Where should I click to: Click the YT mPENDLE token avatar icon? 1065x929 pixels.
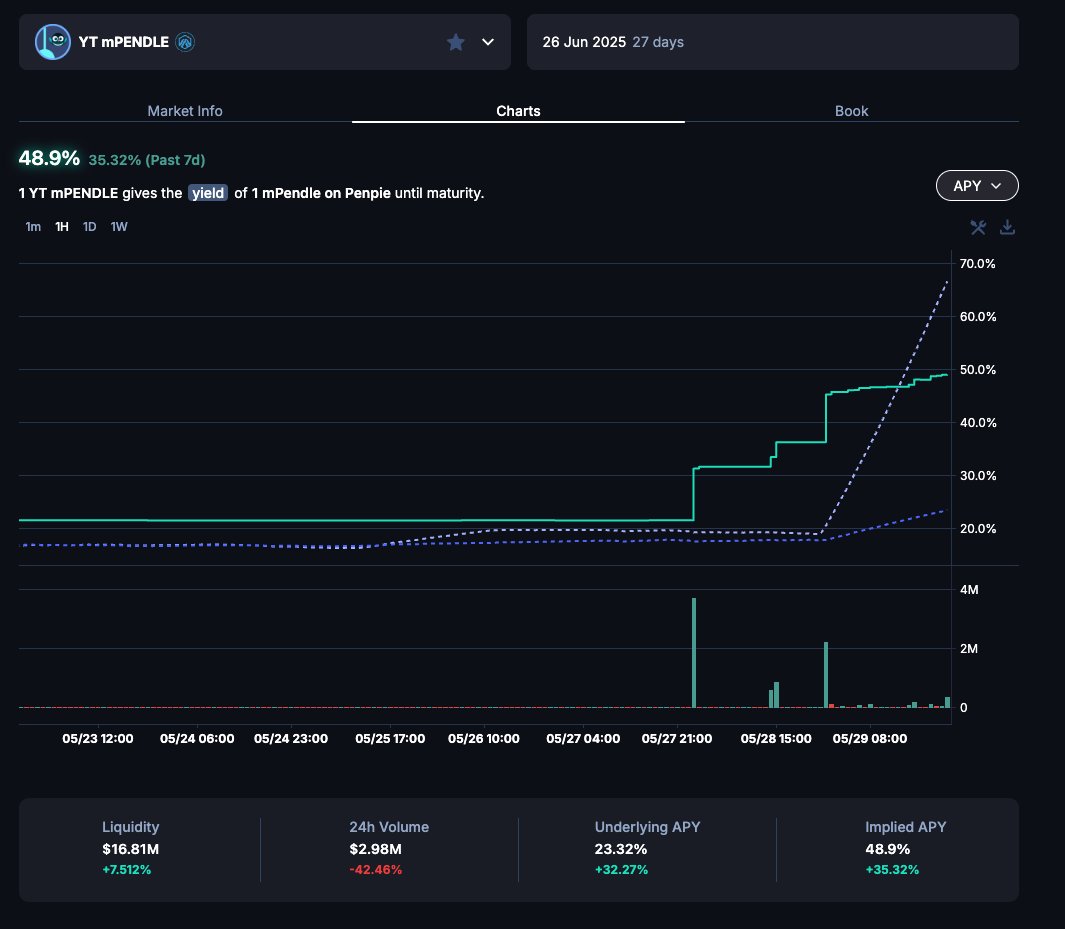click(53, 41)
